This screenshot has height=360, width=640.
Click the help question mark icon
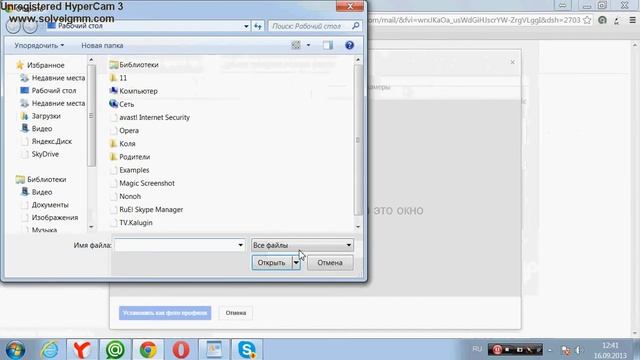pyautogui.click(x=349, y=45)
